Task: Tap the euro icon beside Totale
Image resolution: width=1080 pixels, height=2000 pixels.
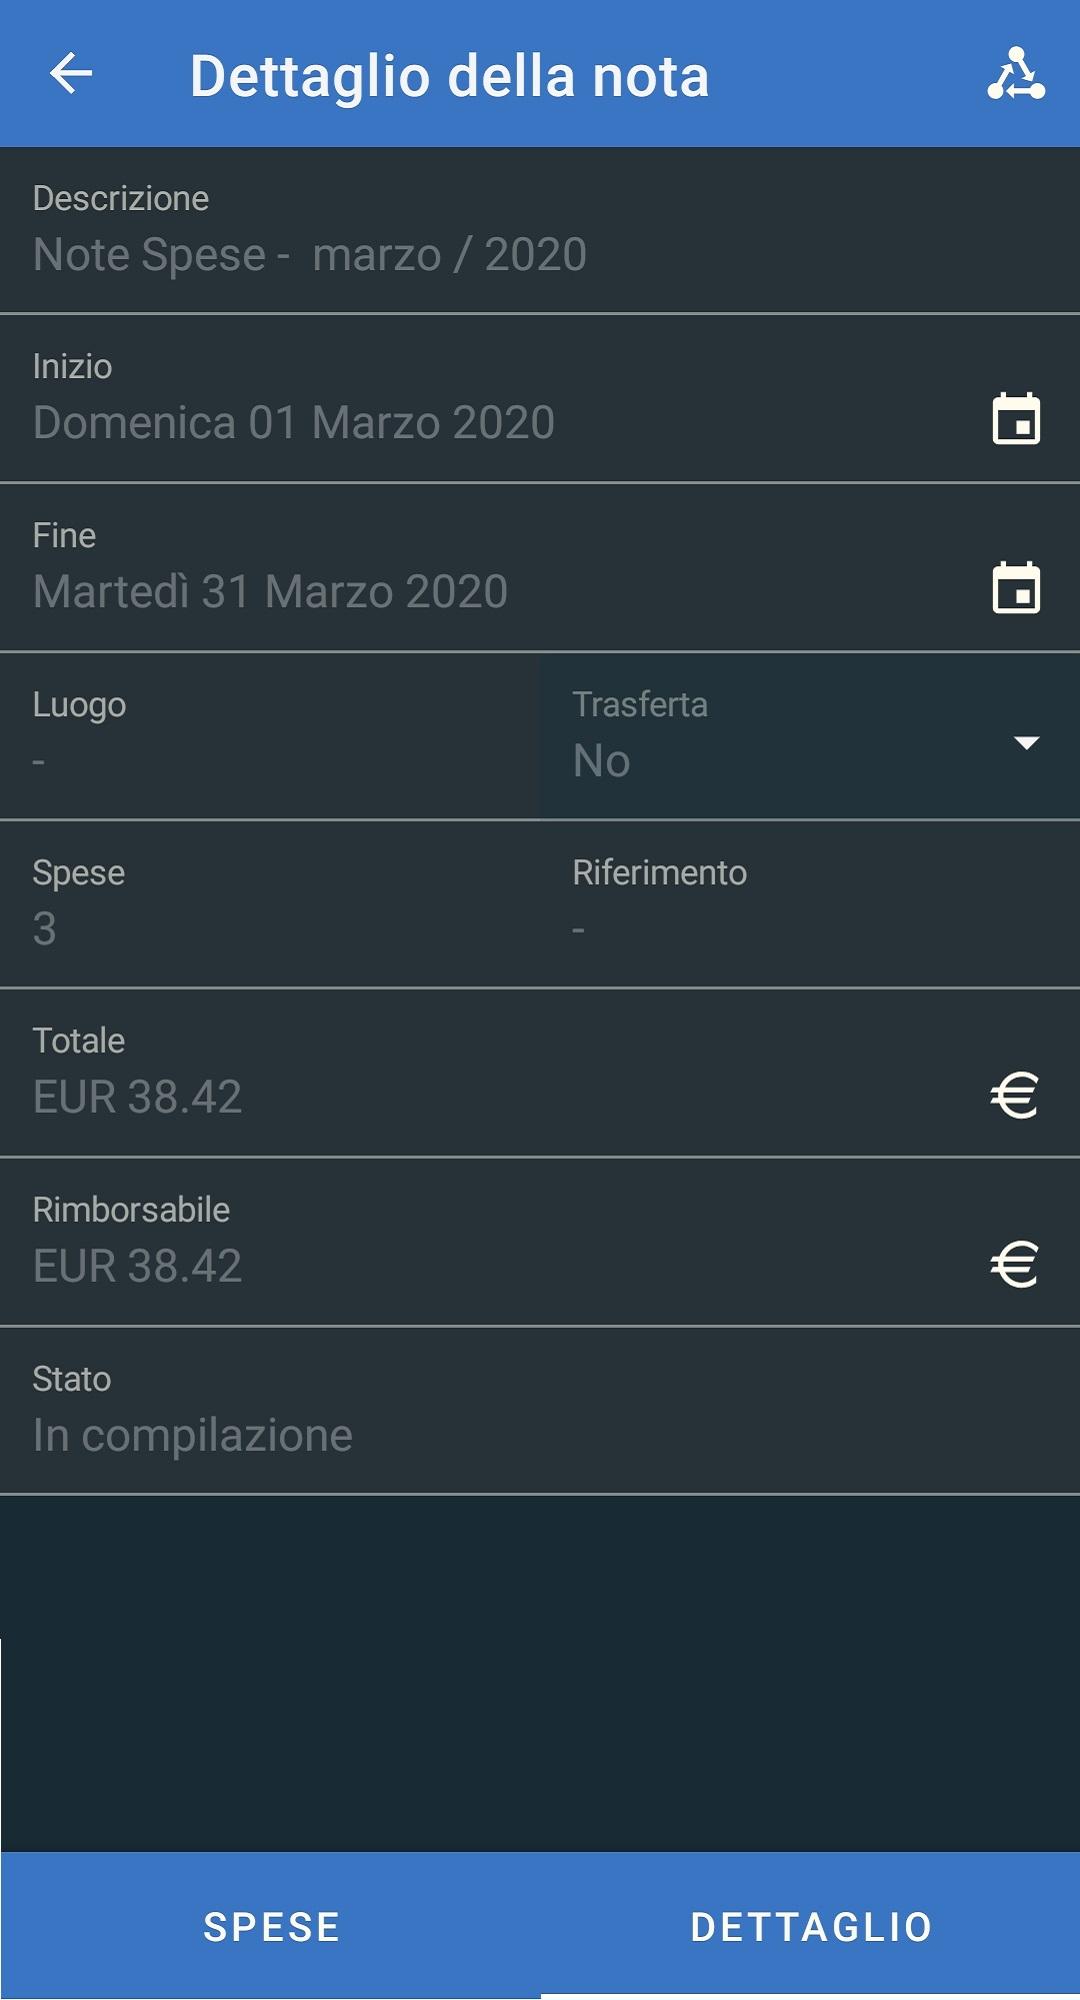Action: tap(1015, 1095)
